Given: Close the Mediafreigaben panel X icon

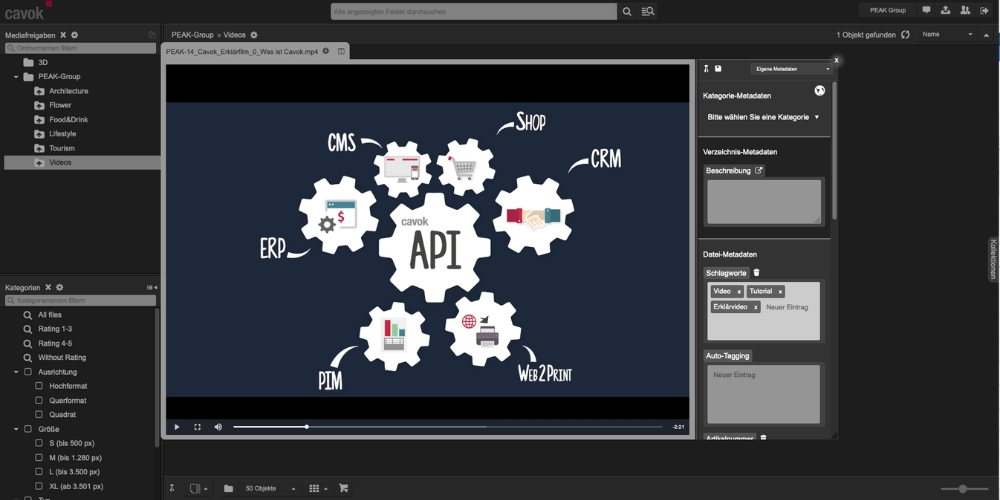Looking at the screenshot, I should click(x=63, y=35).
